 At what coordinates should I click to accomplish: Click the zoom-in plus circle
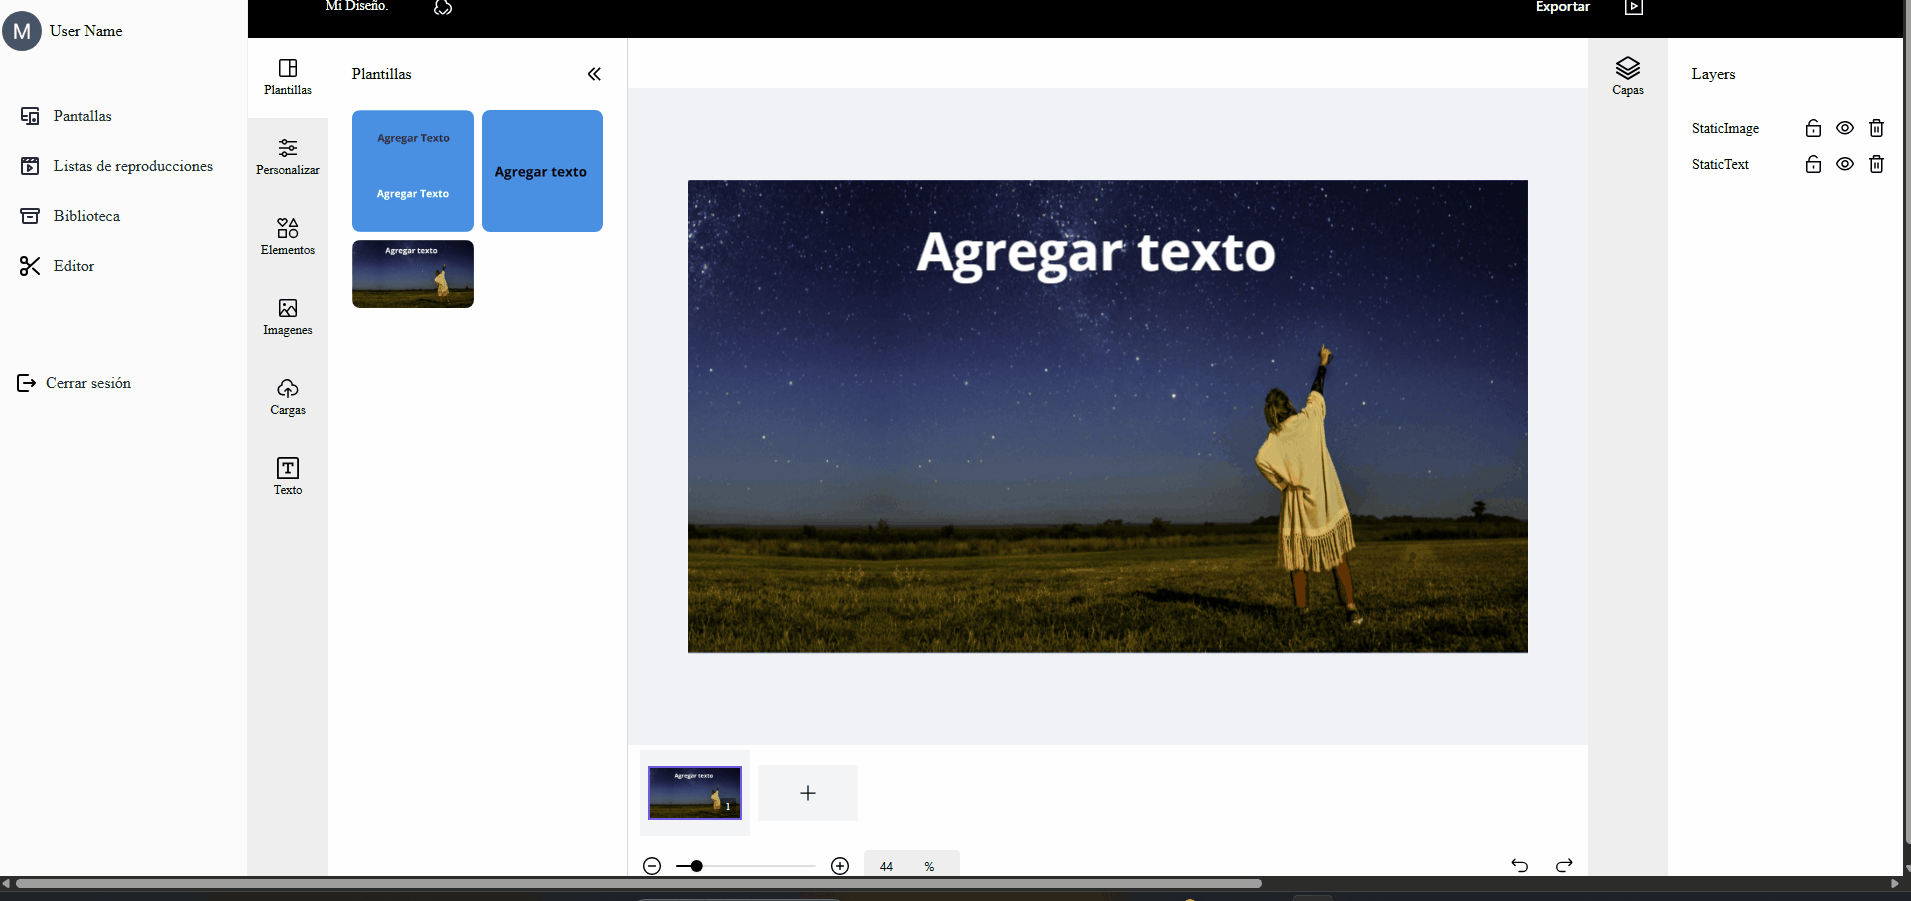coord(840,866)
